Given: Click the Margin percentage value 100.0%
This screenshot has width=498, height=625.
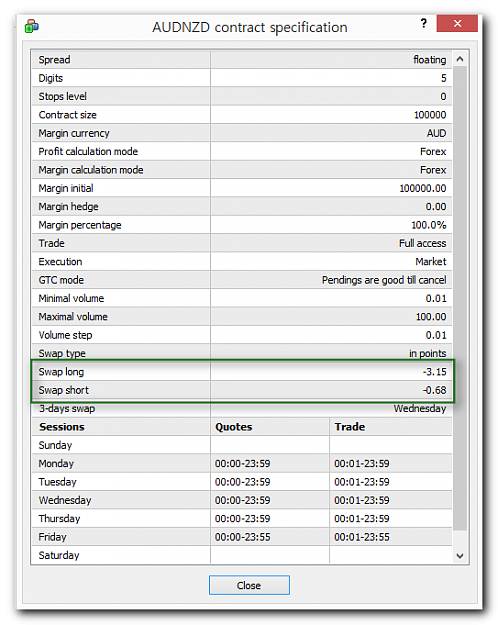Looking at the screenshot, I should [429, 225].
